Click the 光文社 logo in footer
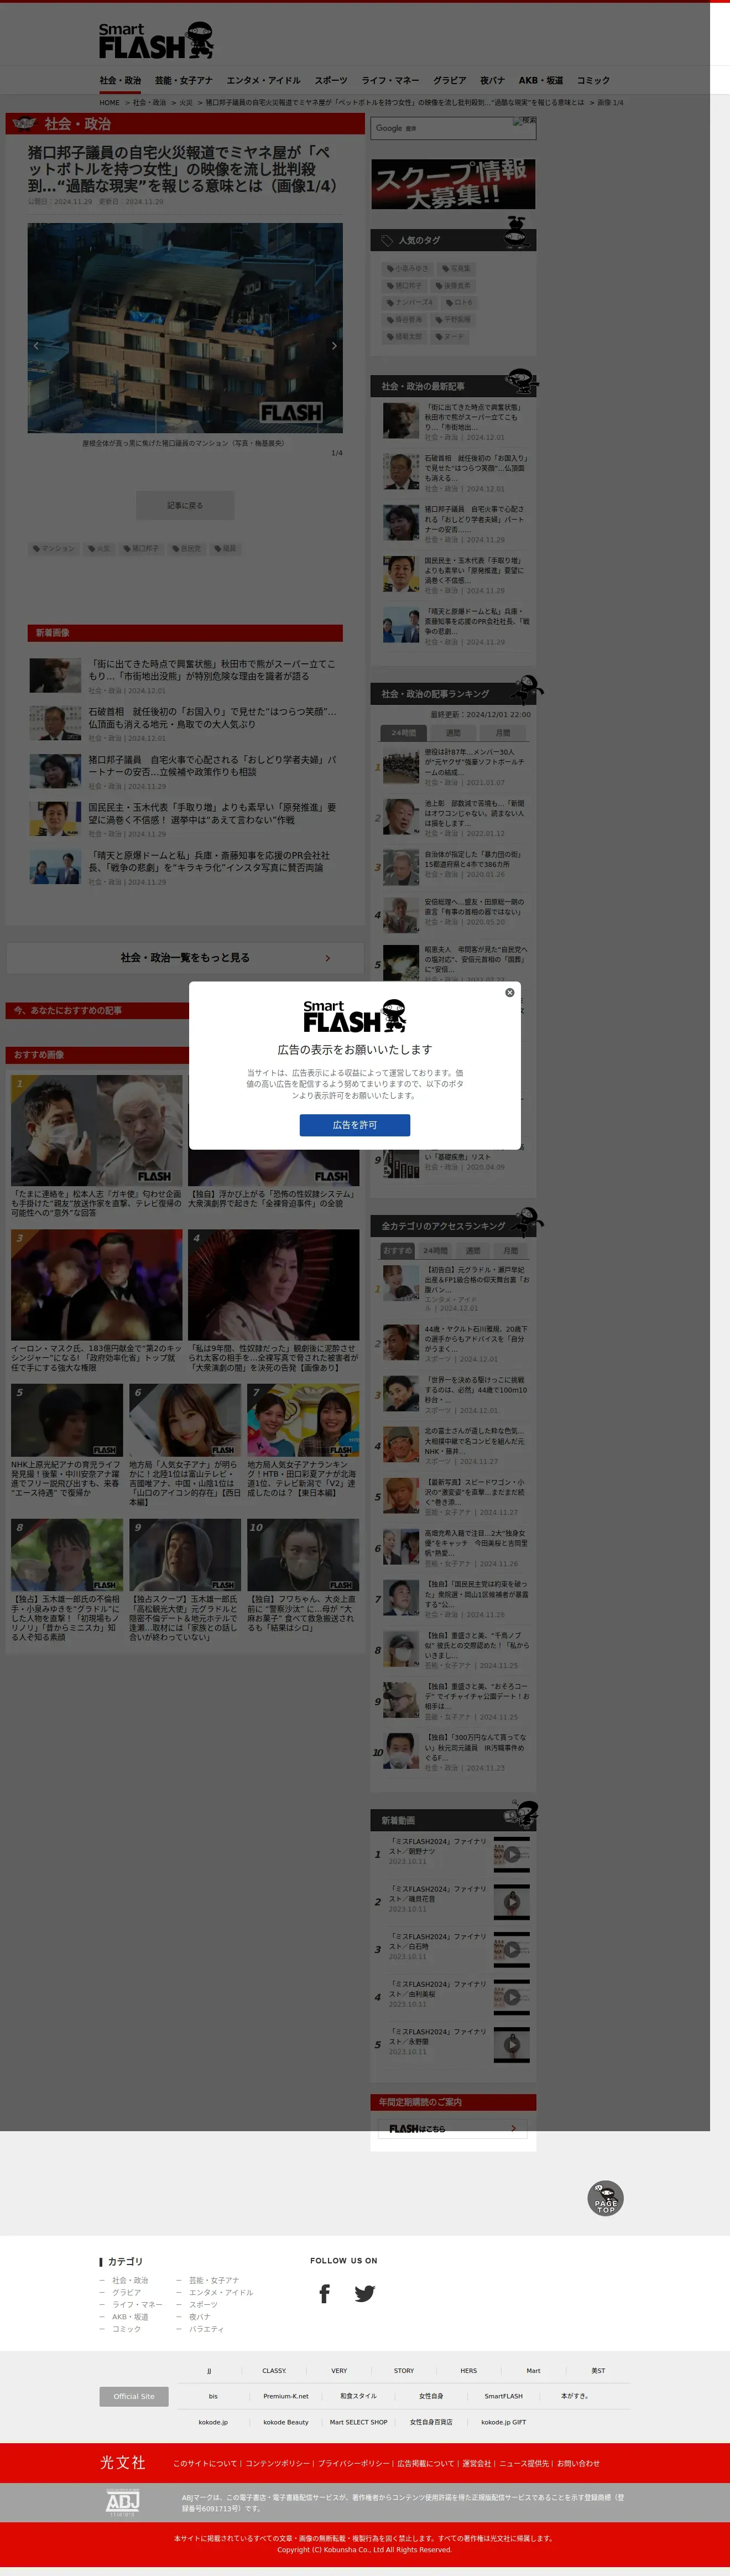The height and width of the screenshot is (2576, 730). pos(122,2462)
